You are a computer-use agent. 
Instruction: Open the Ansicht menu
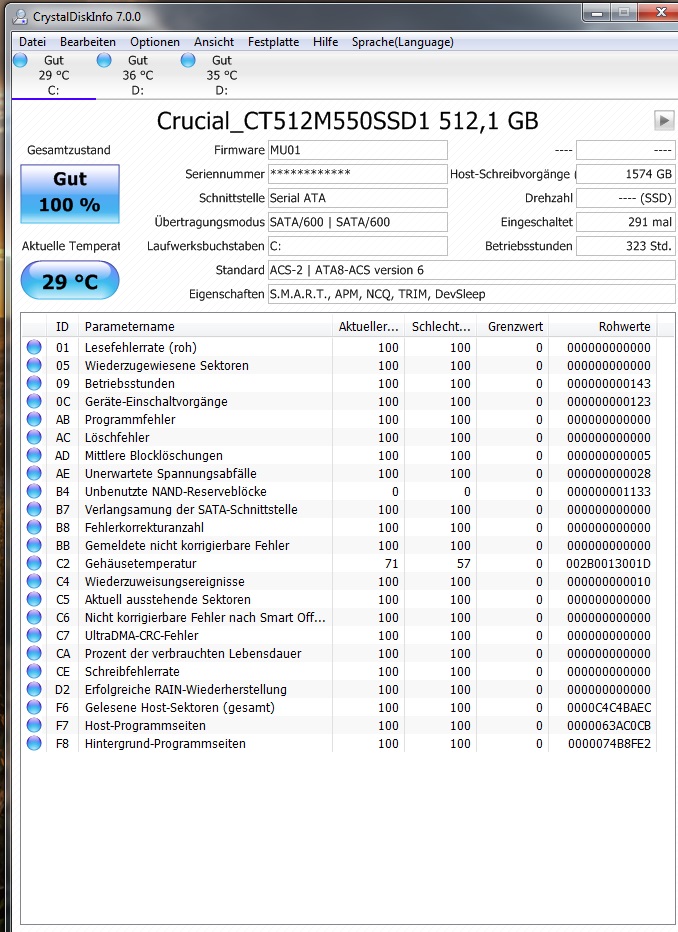[214, 42]
